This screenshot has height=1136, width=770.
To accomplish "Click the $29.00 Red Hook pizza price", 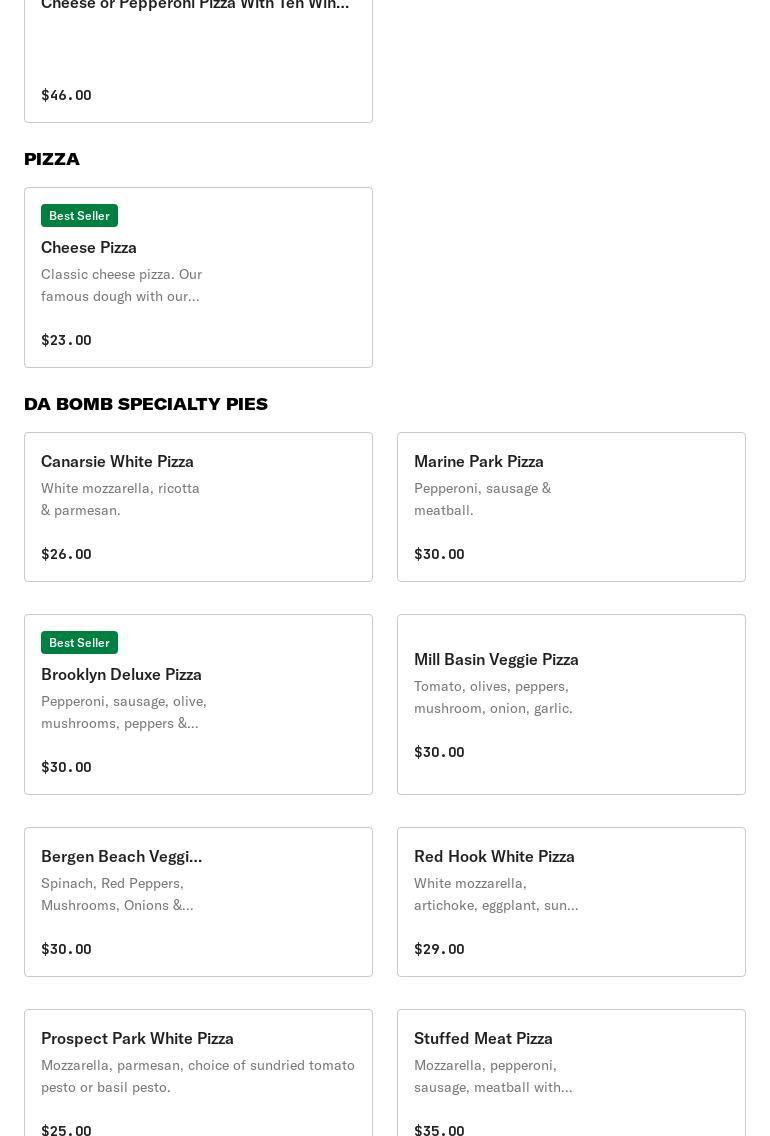I will 439,949.
